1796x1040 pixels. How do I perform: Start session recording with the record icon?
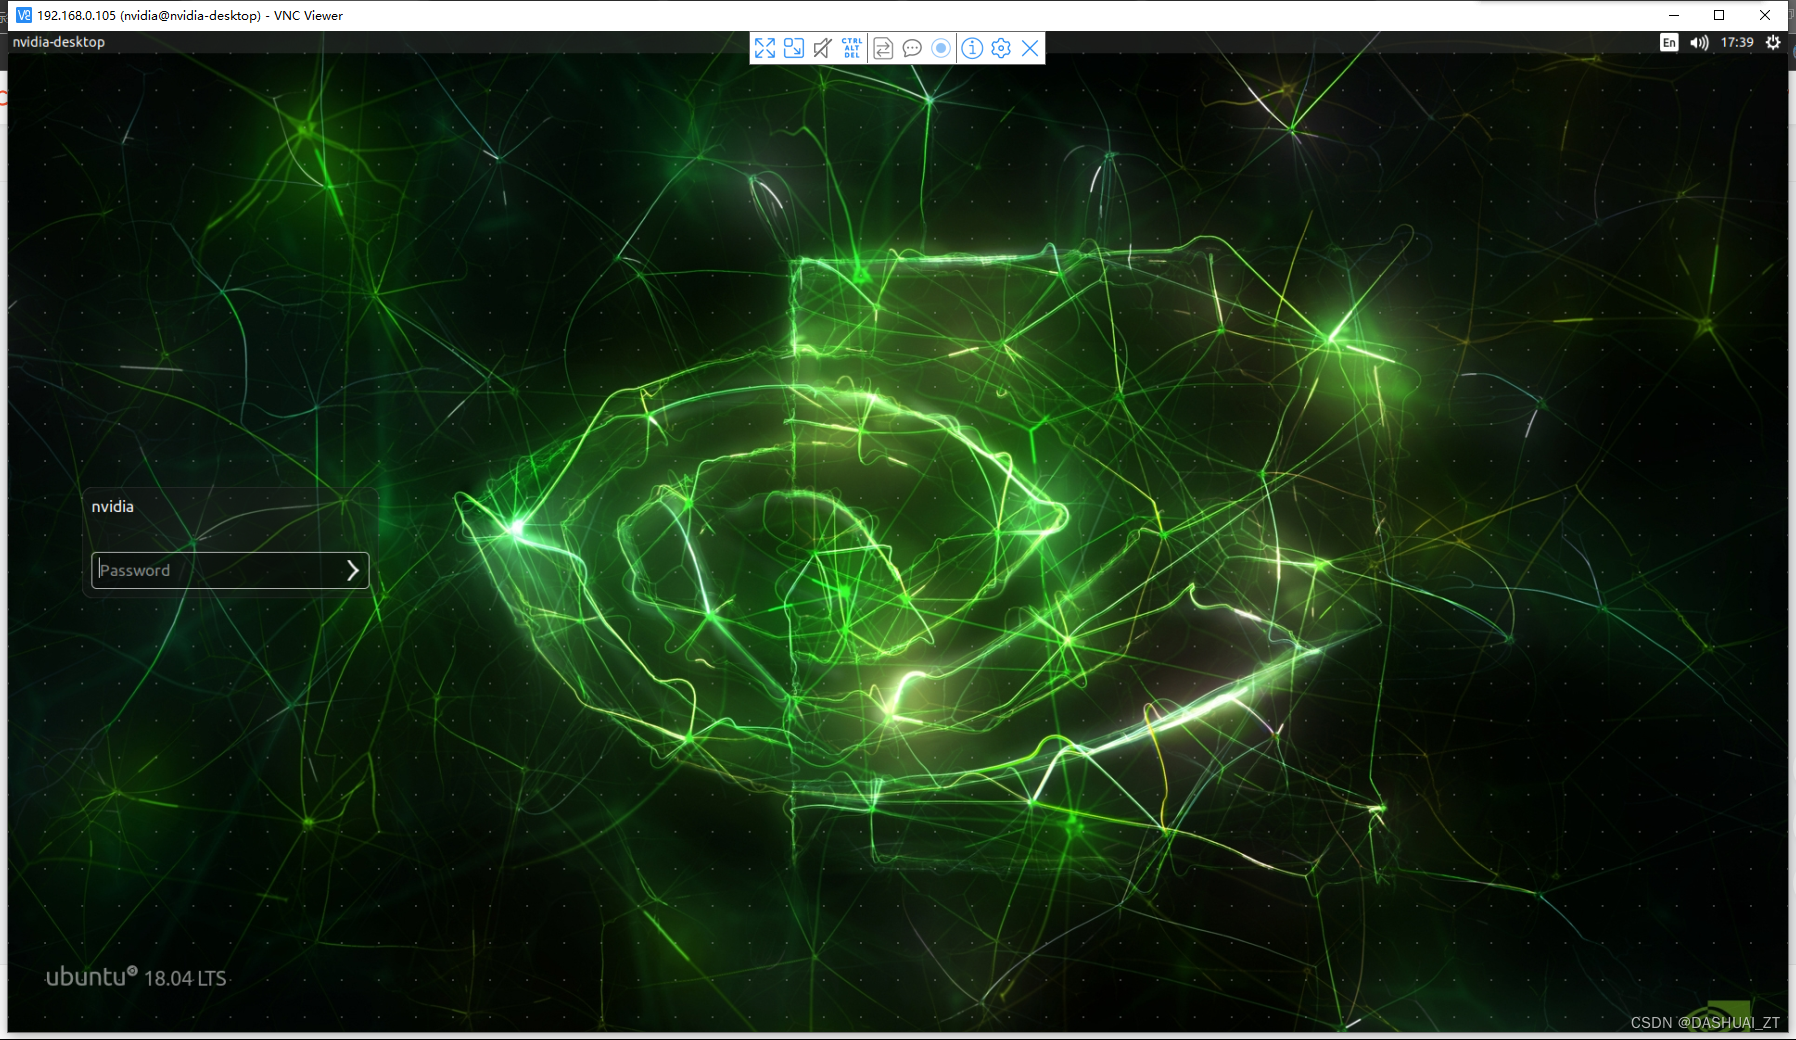click(x=941, y=48)
